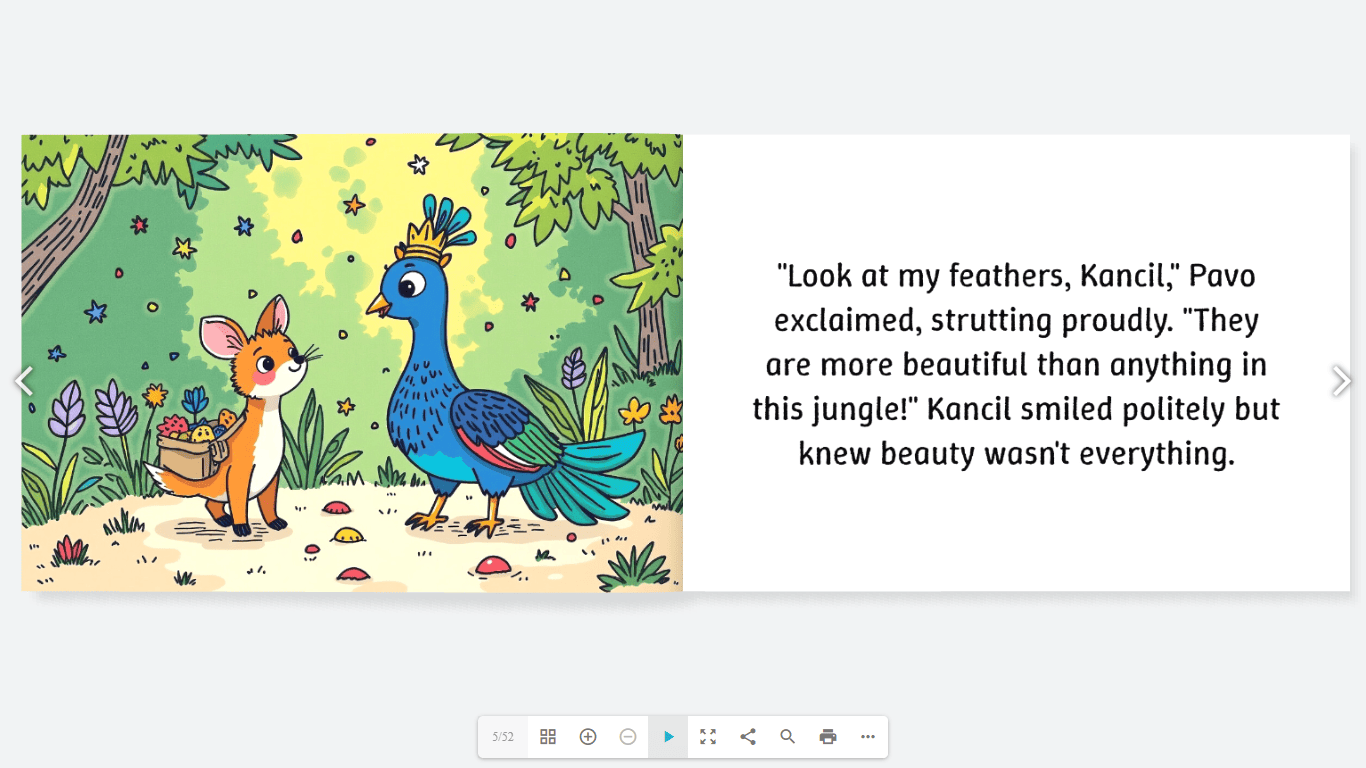Go to the previous page arrow
The image size is (1366, 768).
point(23,381)
